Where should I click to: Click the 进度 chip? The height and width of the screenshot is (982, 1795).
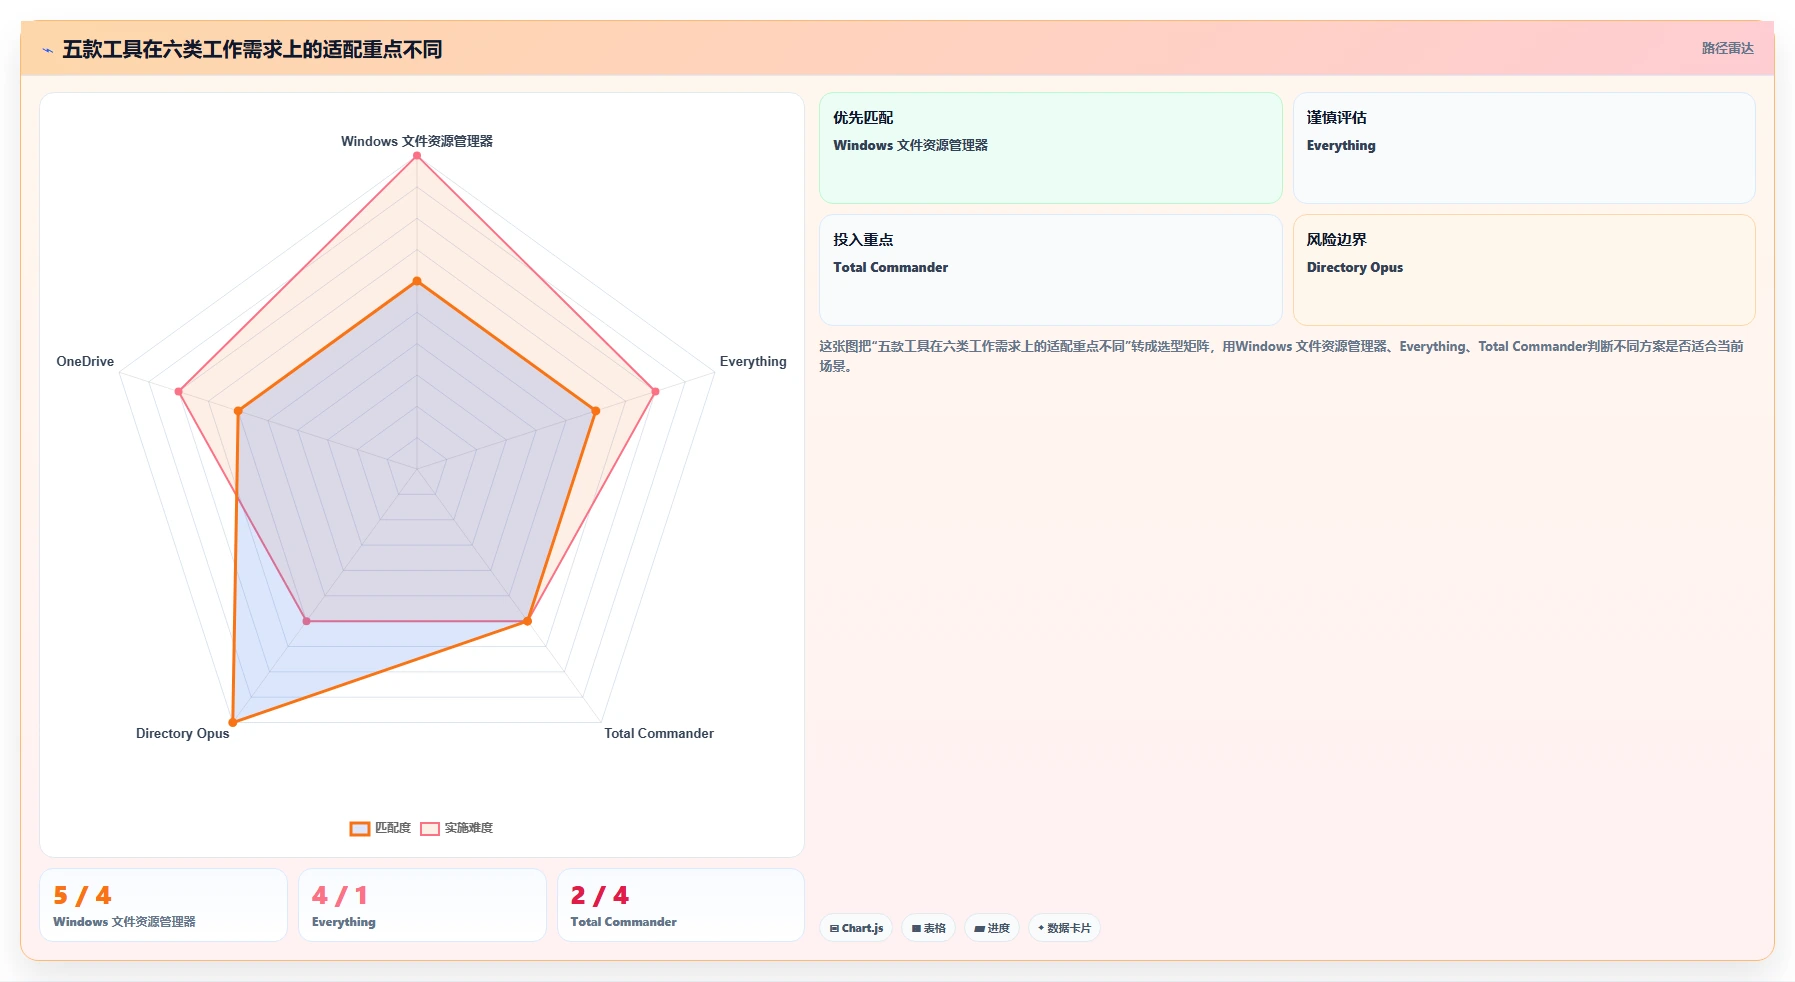click(992, 928)
